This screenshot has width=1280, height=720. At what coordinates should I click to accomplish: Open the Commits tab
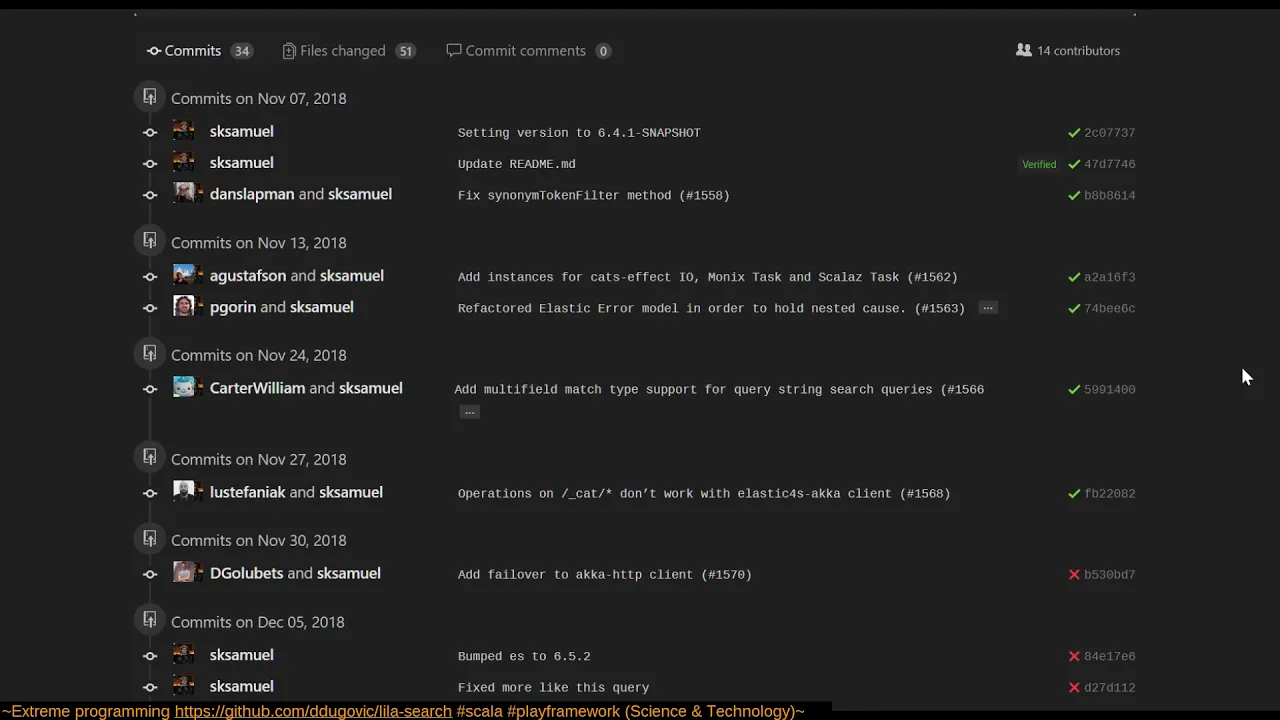(x=199, y=51)
